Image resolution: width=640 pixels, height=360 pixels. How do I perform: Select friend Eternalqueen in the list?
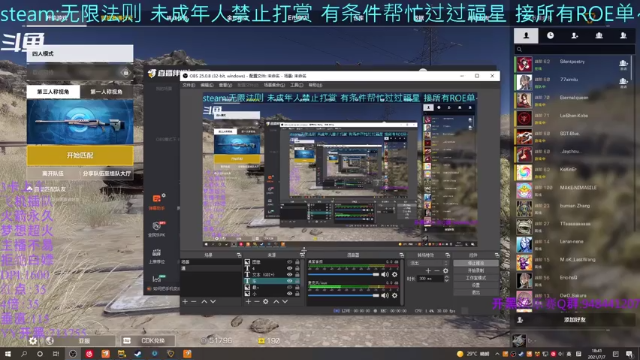[x=572, y=100]
